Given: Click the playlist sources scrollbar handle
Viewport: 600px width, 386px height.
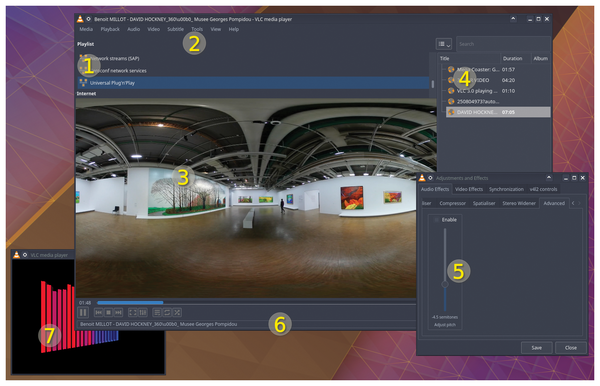Looking at the screenshot, I should (432, 84).
